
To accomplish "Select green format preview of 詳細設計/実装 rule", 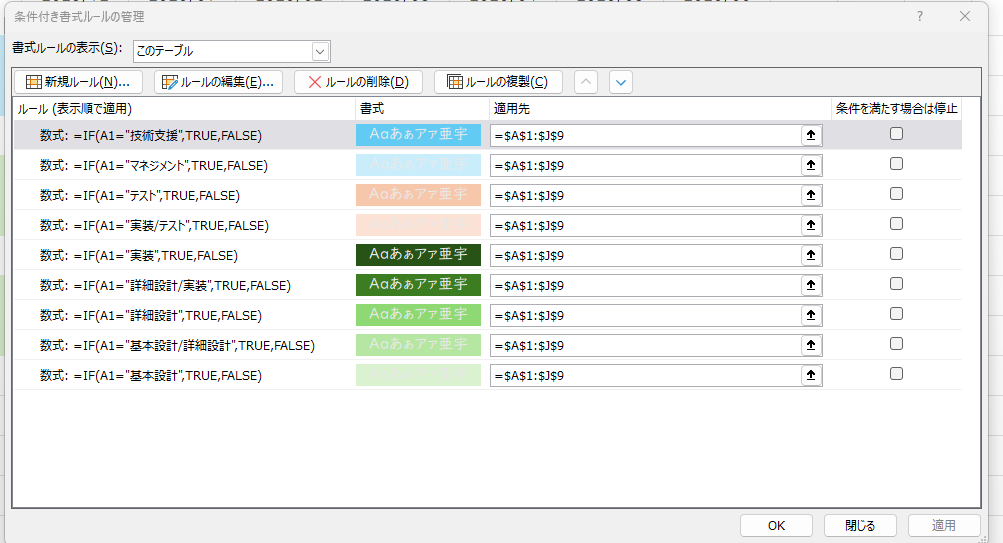I will (418, 285).
